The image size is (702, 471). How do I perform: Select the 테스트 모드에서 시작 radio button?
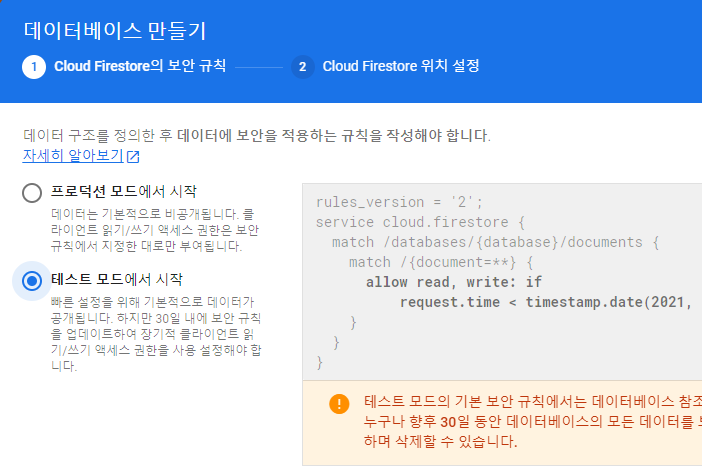click(x=32, y=281)
